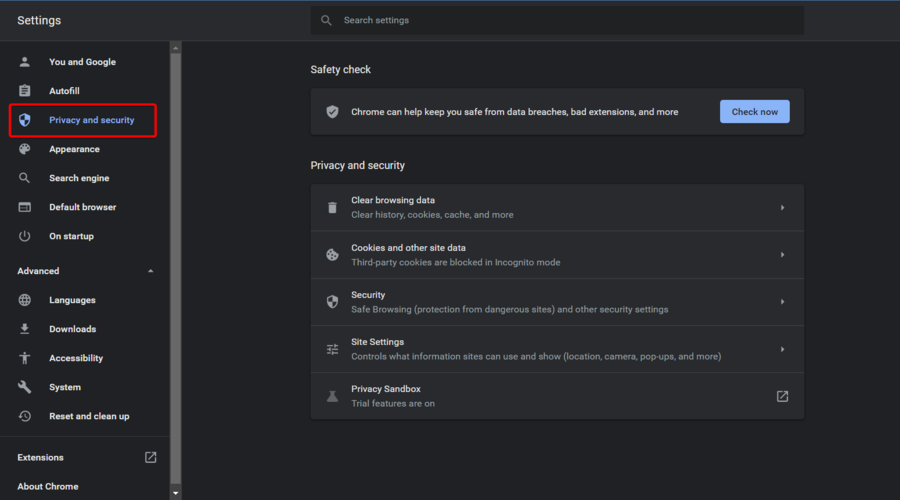Click the sidebar scrollbar down arrow
This screenshot has height=500, width=900.
pyautogui.click(x=176, y=493)
